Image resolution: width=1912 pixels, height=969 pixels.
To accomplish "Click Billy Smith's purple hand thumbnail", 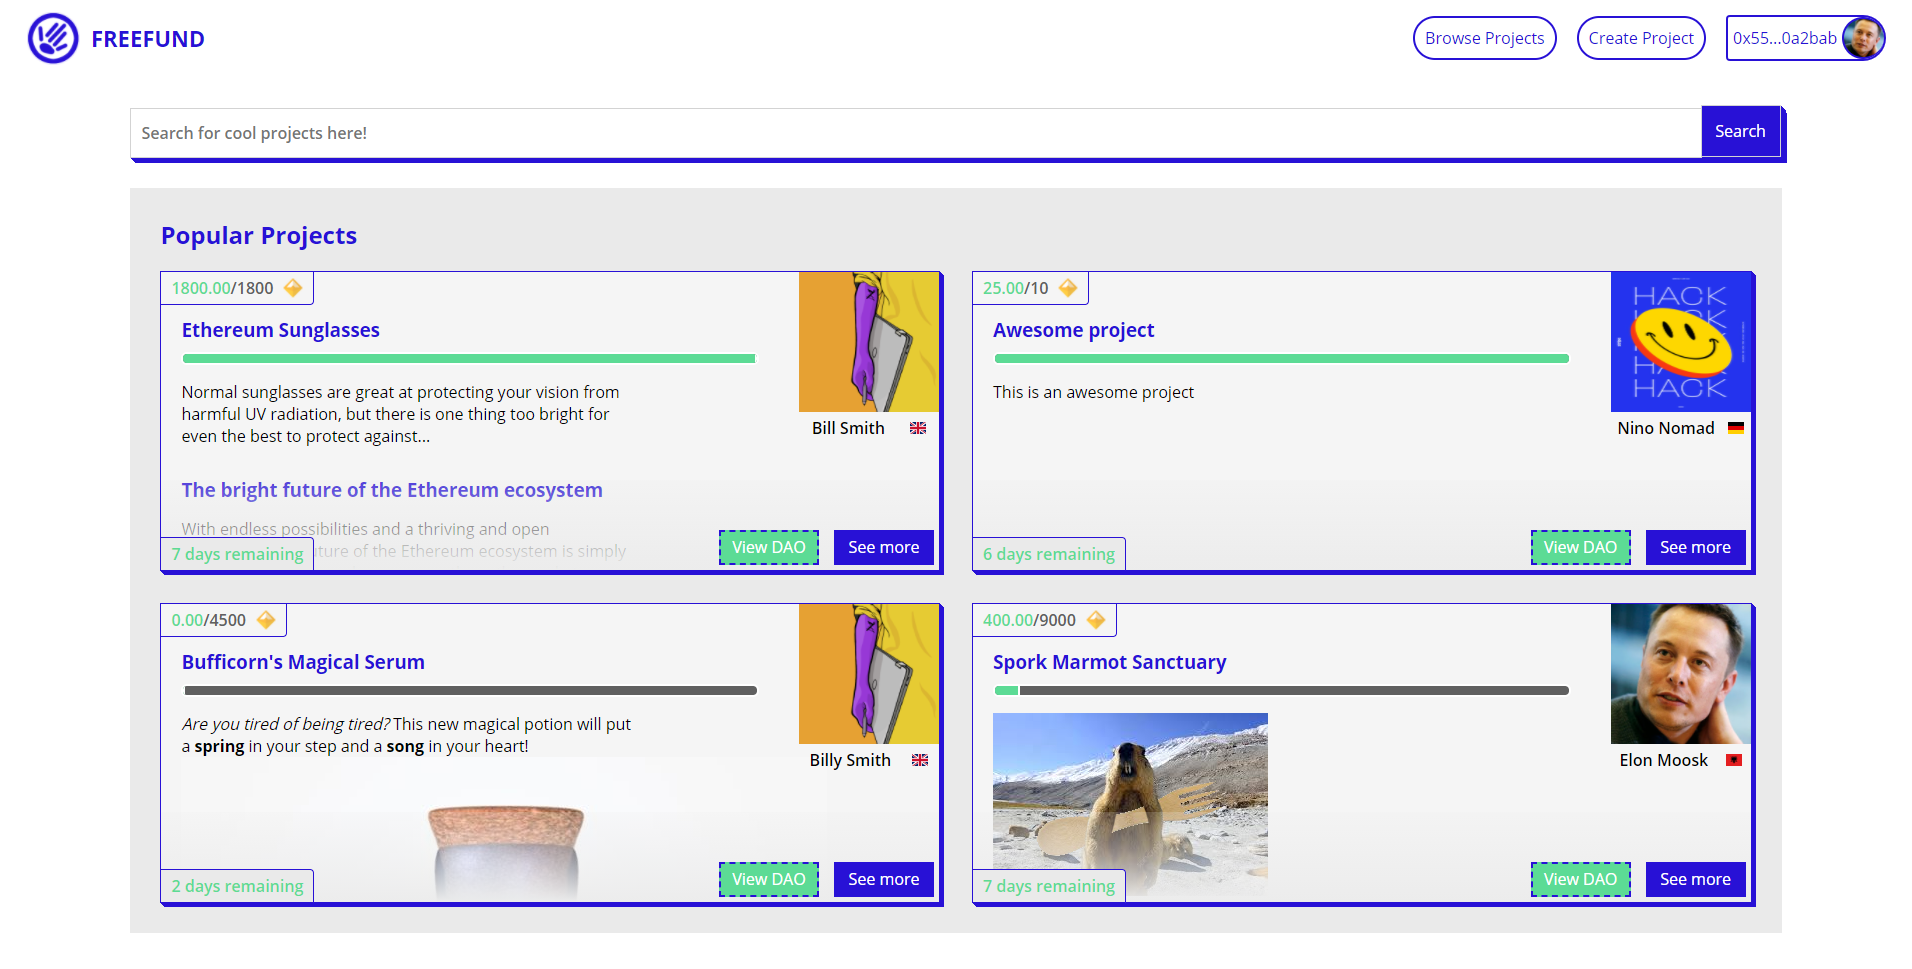I will coord(868,674).
